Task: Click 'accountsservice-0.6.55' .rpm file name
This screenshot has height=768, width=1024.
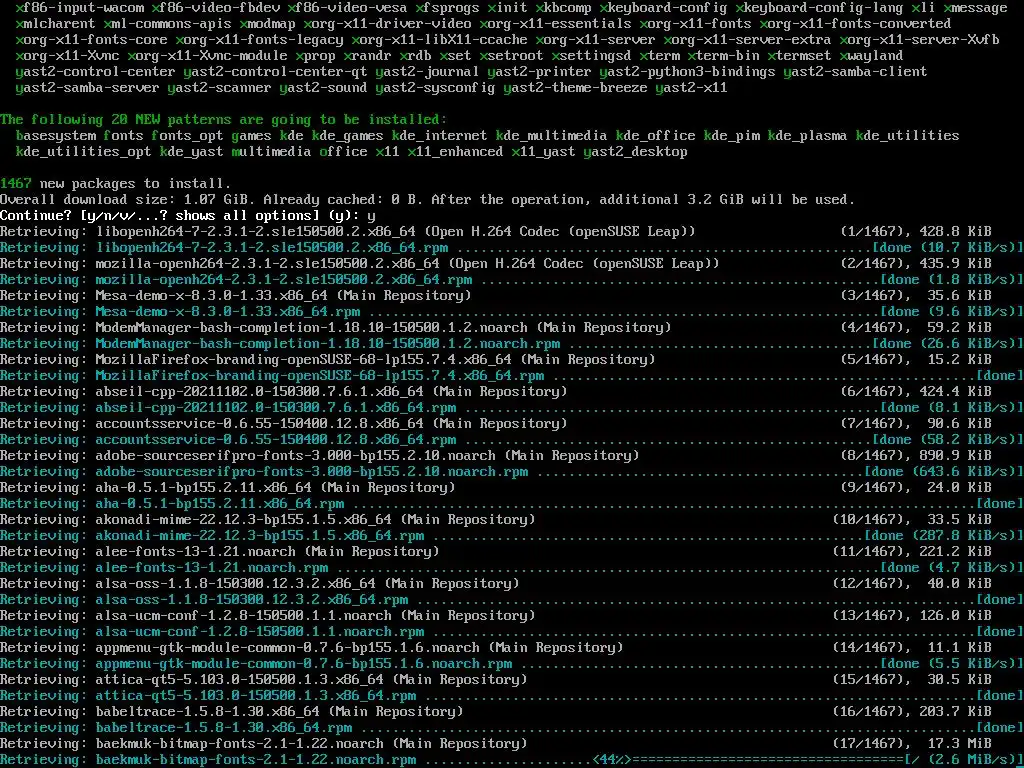Action: pos(276,440)
